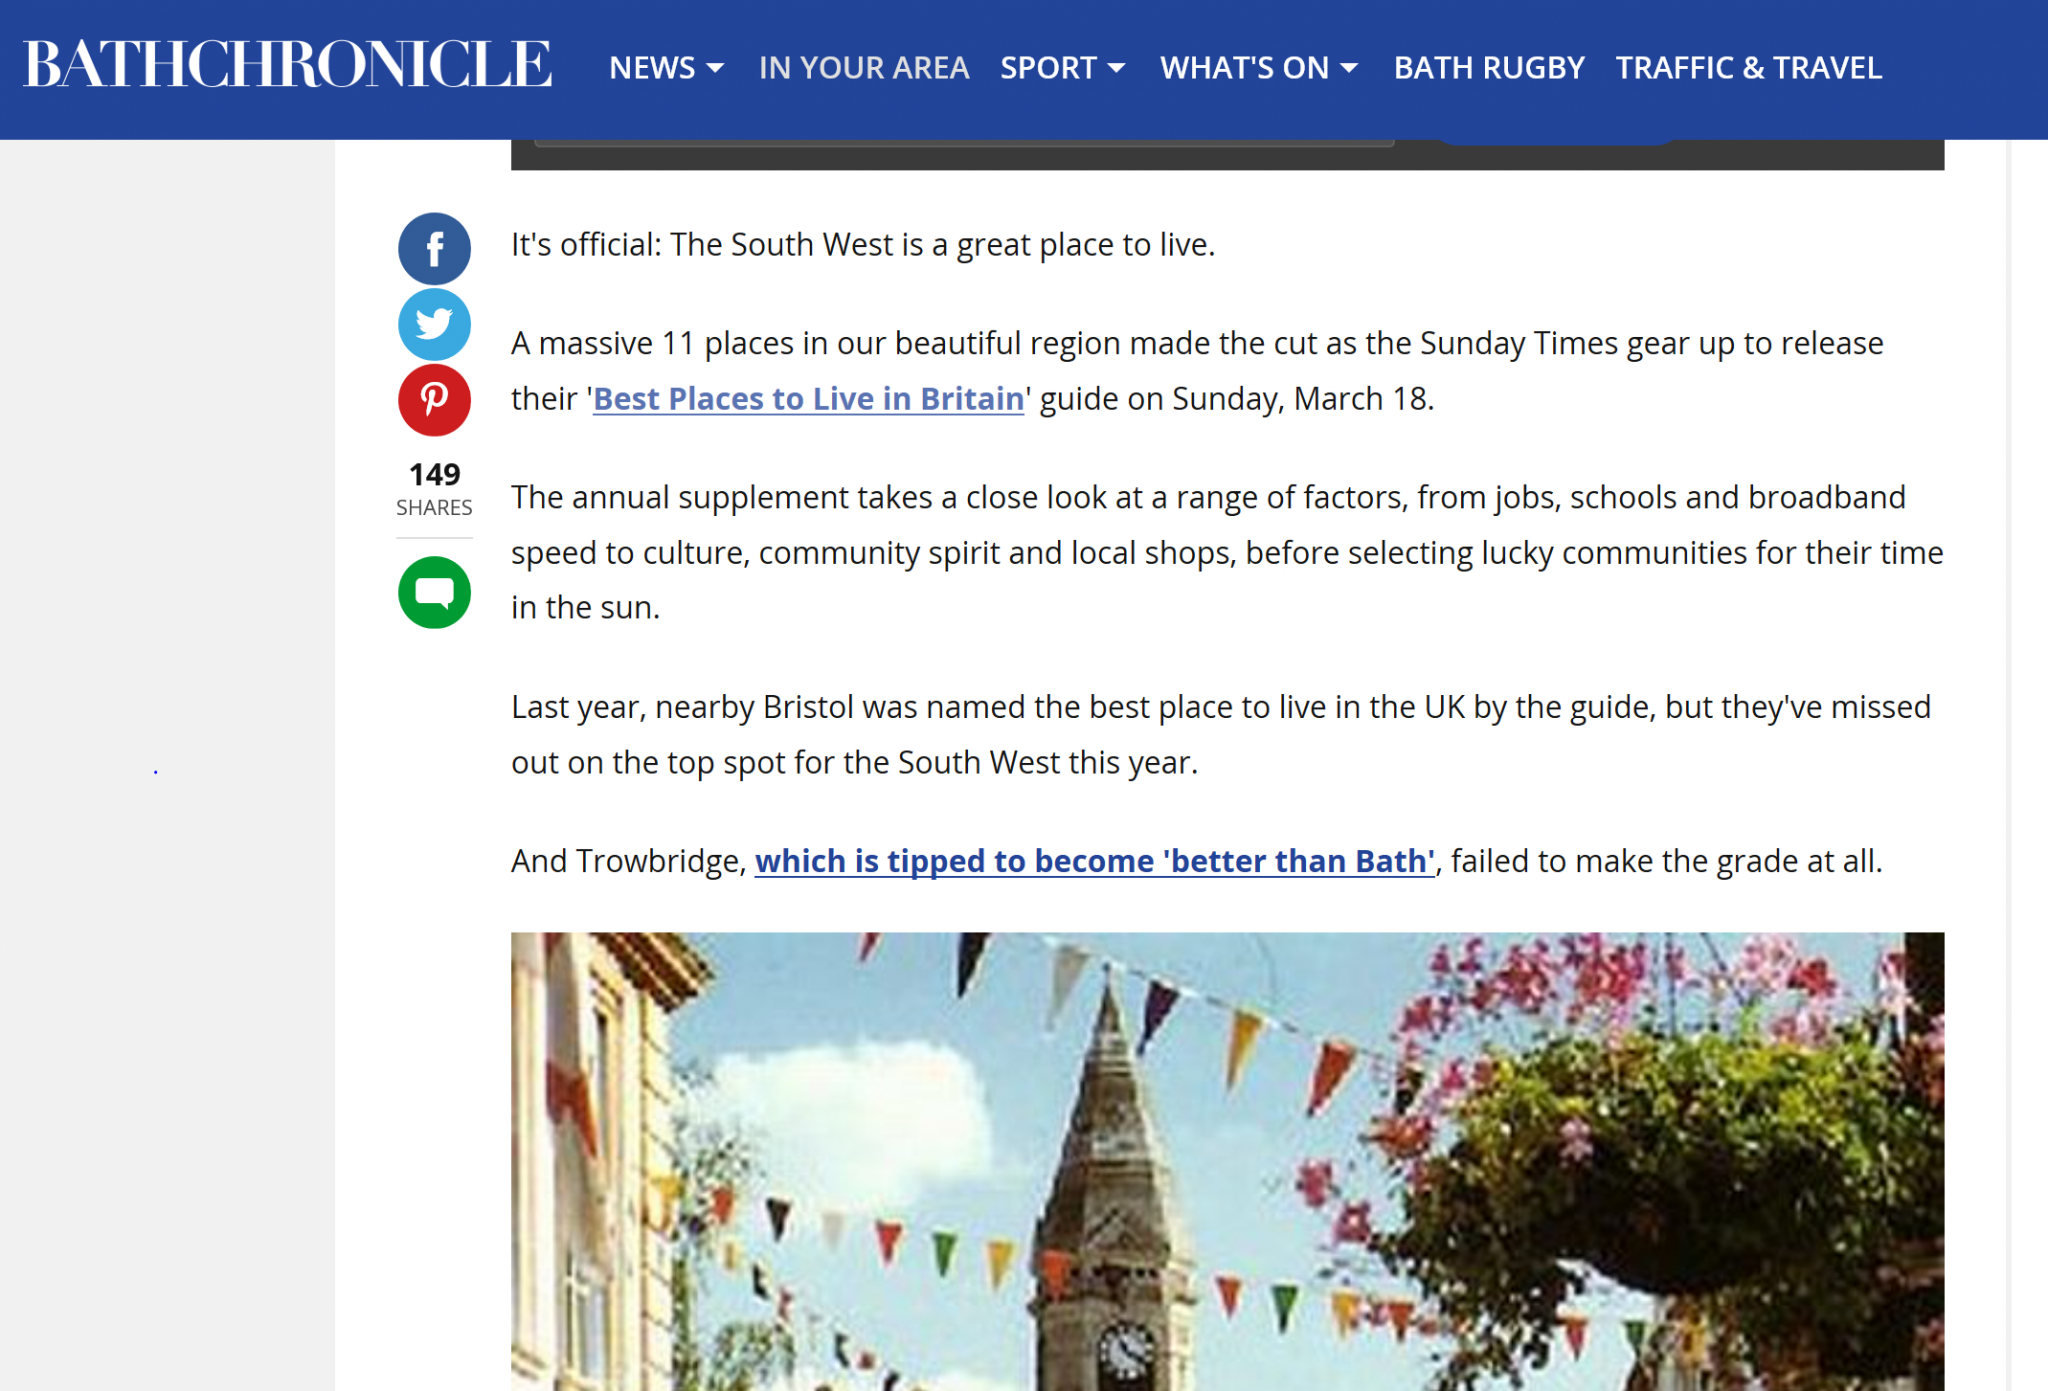
Task: Open comments with green speech bubble icon
Action: tap(434, 592)
